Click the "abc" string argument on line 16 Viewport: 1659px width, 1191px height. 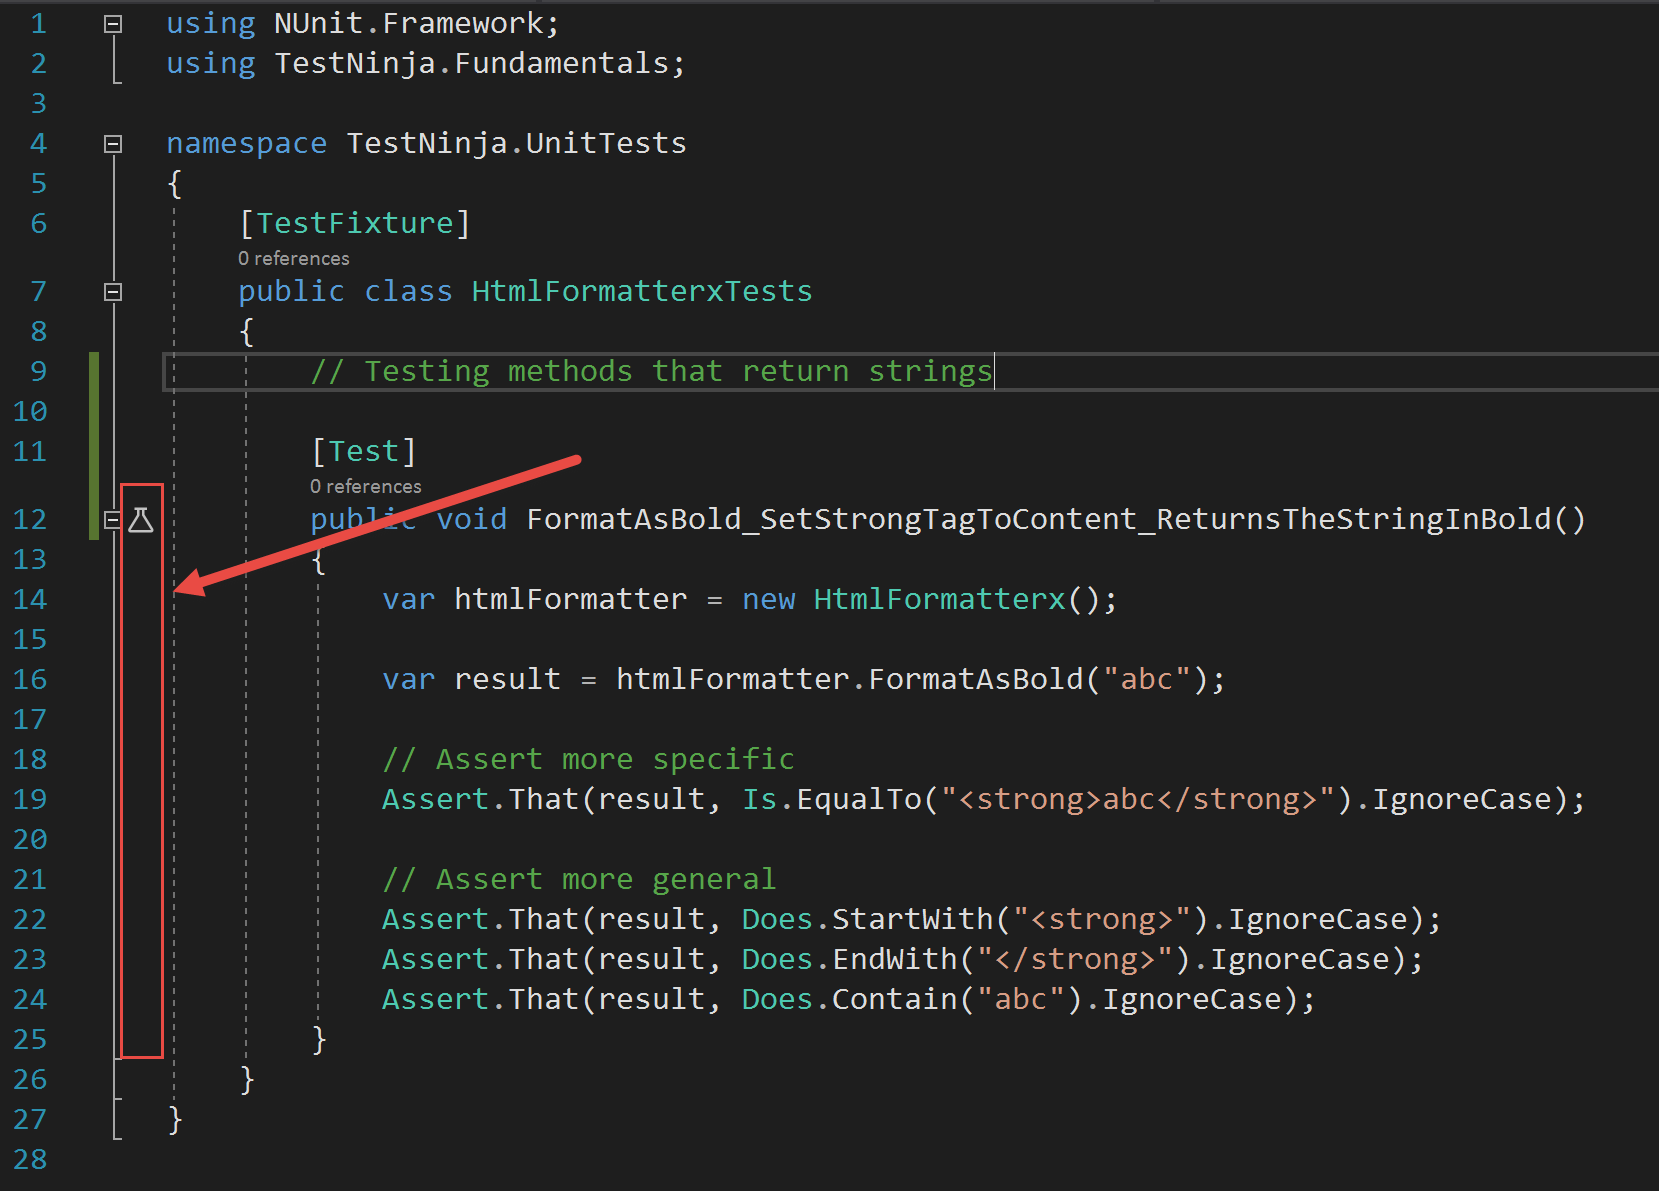1147,679
